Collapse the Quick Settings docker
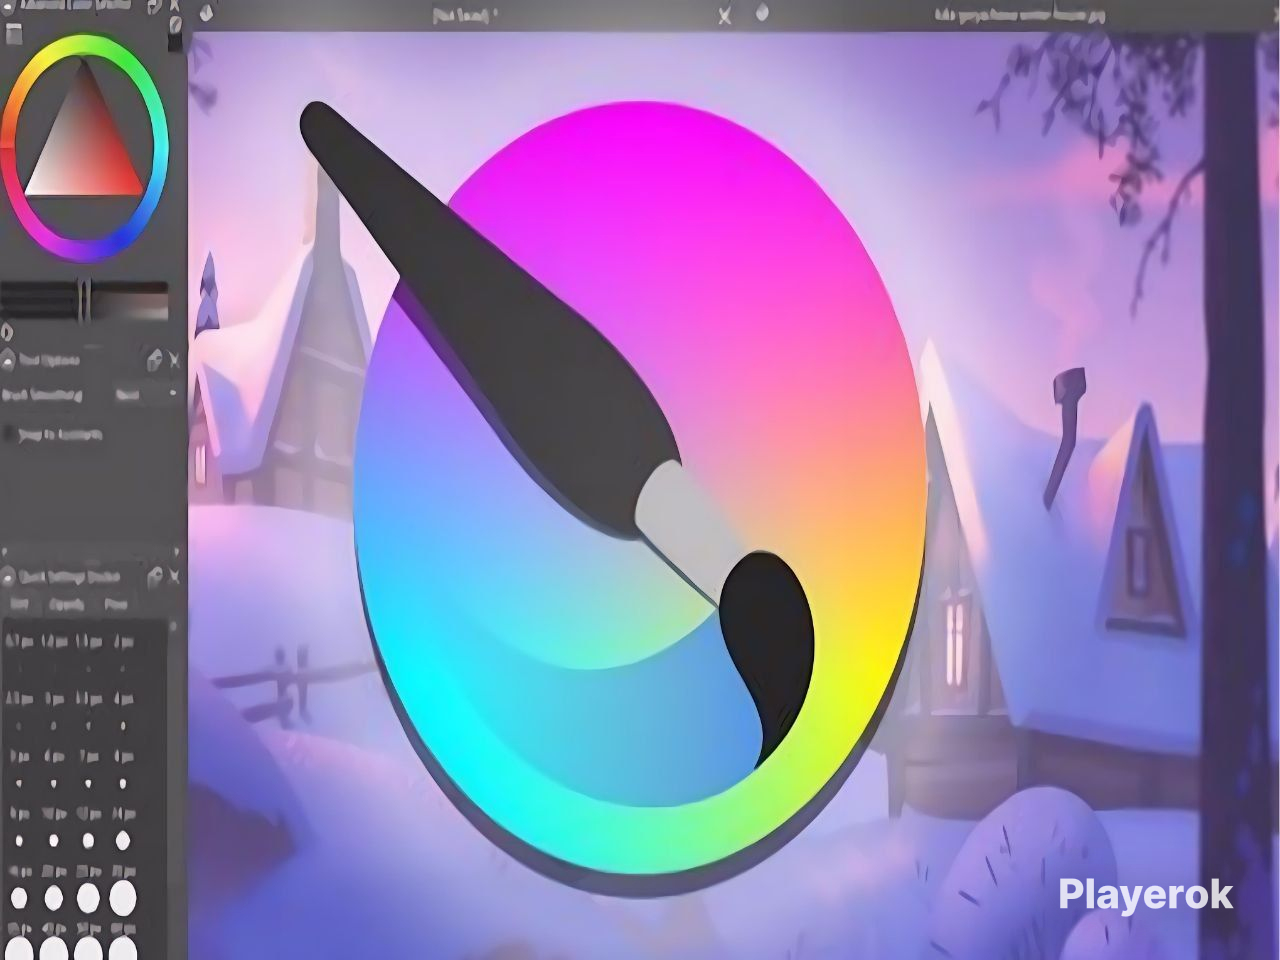 8,576
